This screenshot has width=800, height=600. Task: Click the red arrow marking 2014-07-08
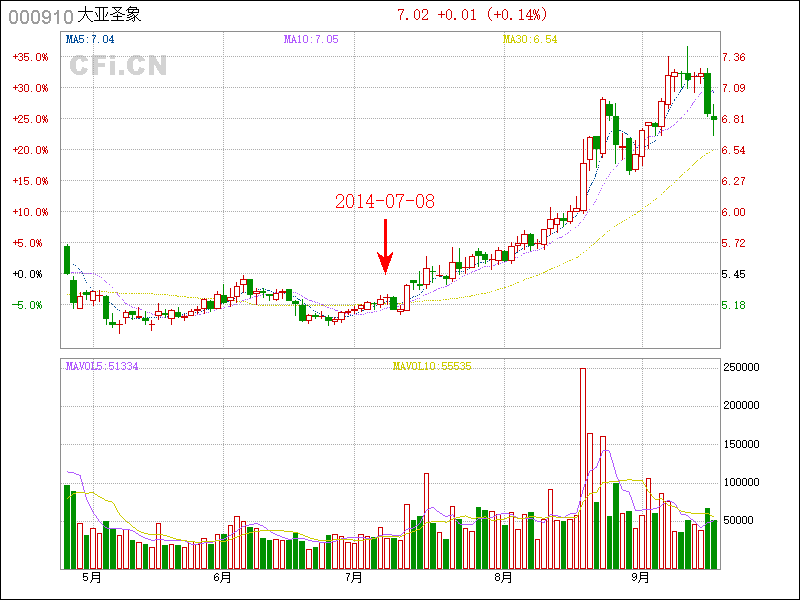pos(385,246)
